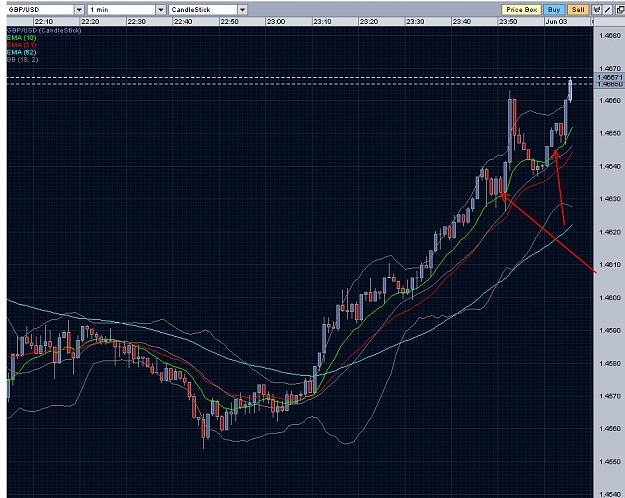Viewport: 625px width, 498px height.
Task: Click the 1.4620 price axis label
Action: pos(610,232)
